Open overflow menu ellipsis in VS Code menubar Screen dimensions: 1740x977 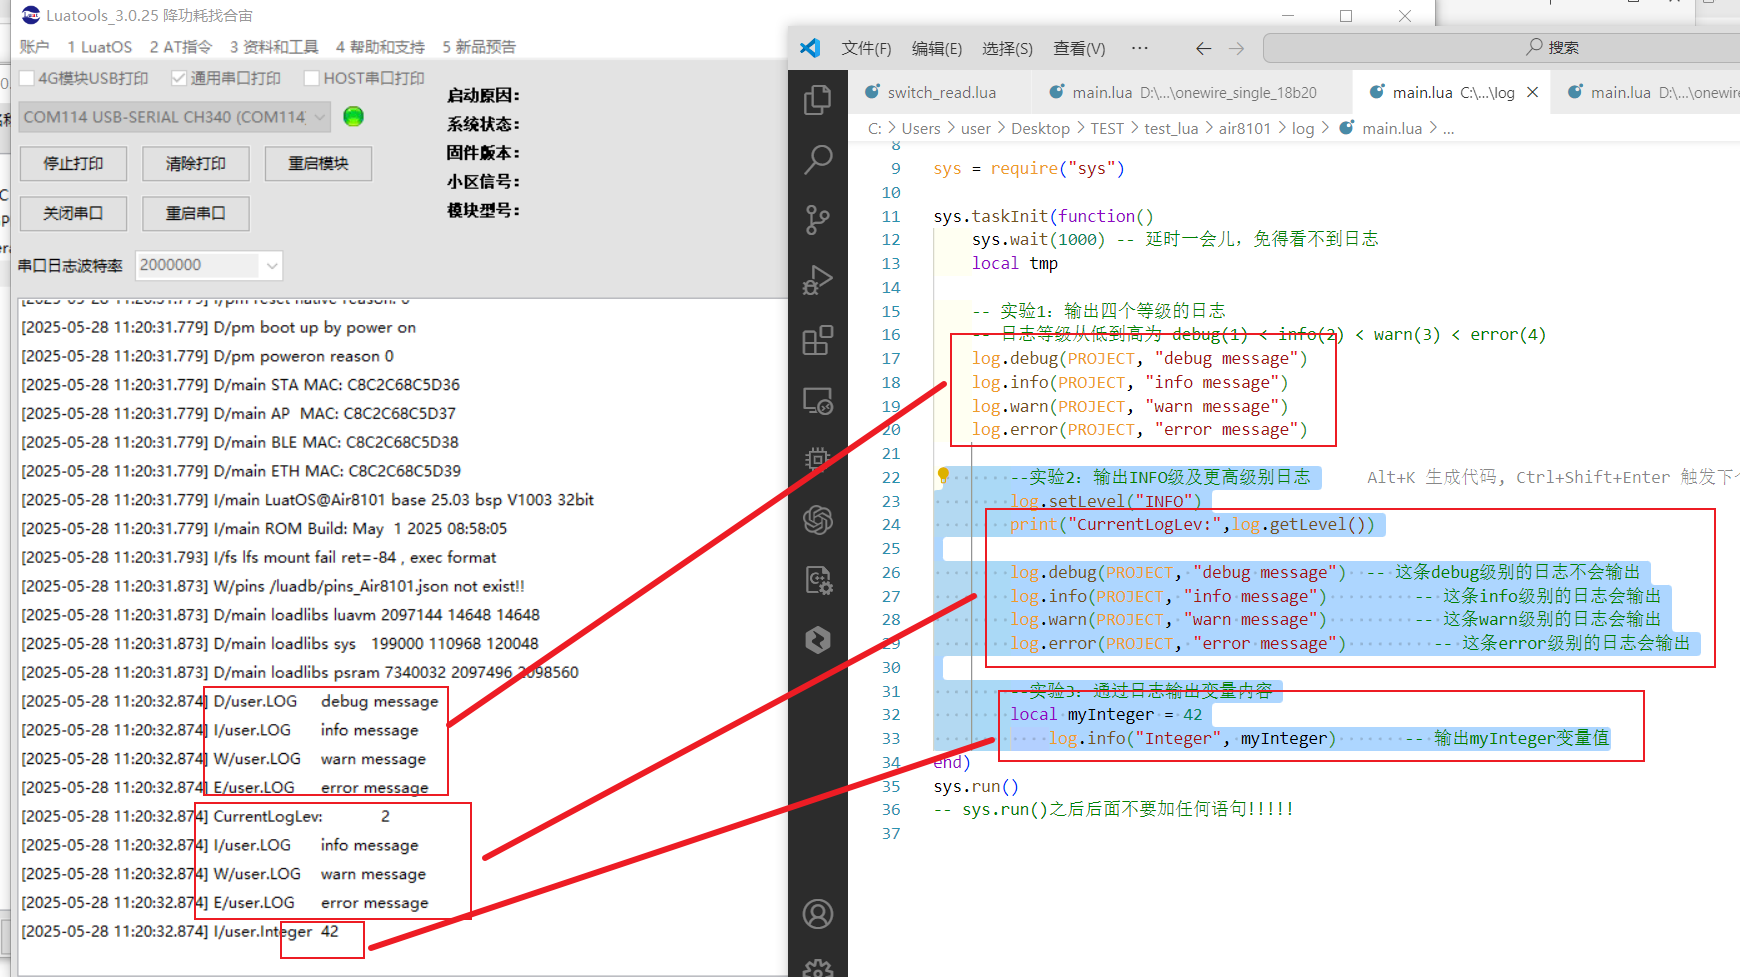[x=1139, y=48]
